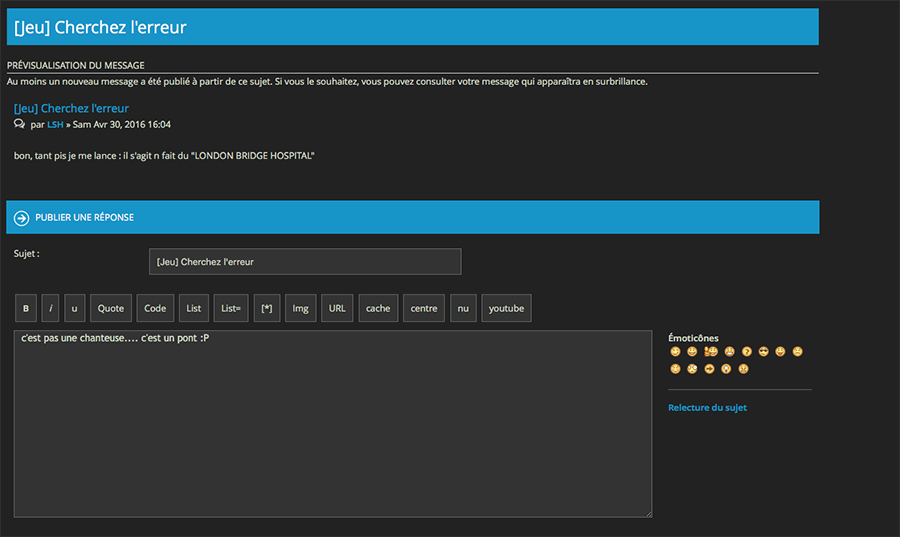Apply italic with the i button
This screenshot has width=900, height=537.
50,308
